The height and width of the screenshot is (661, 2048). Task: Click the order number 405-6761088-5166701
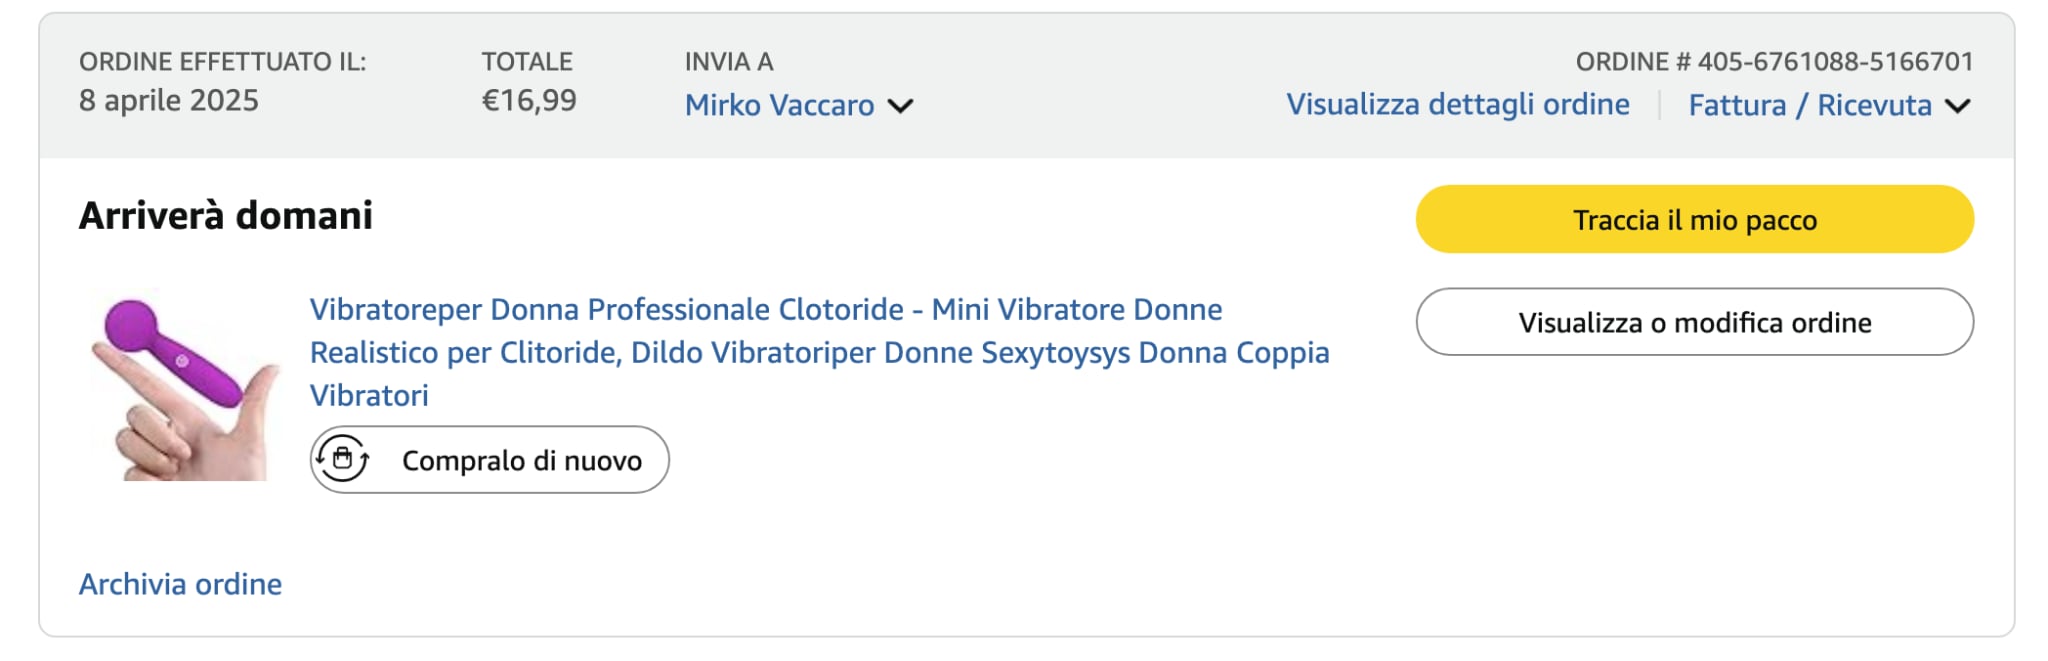point(1834,62)
